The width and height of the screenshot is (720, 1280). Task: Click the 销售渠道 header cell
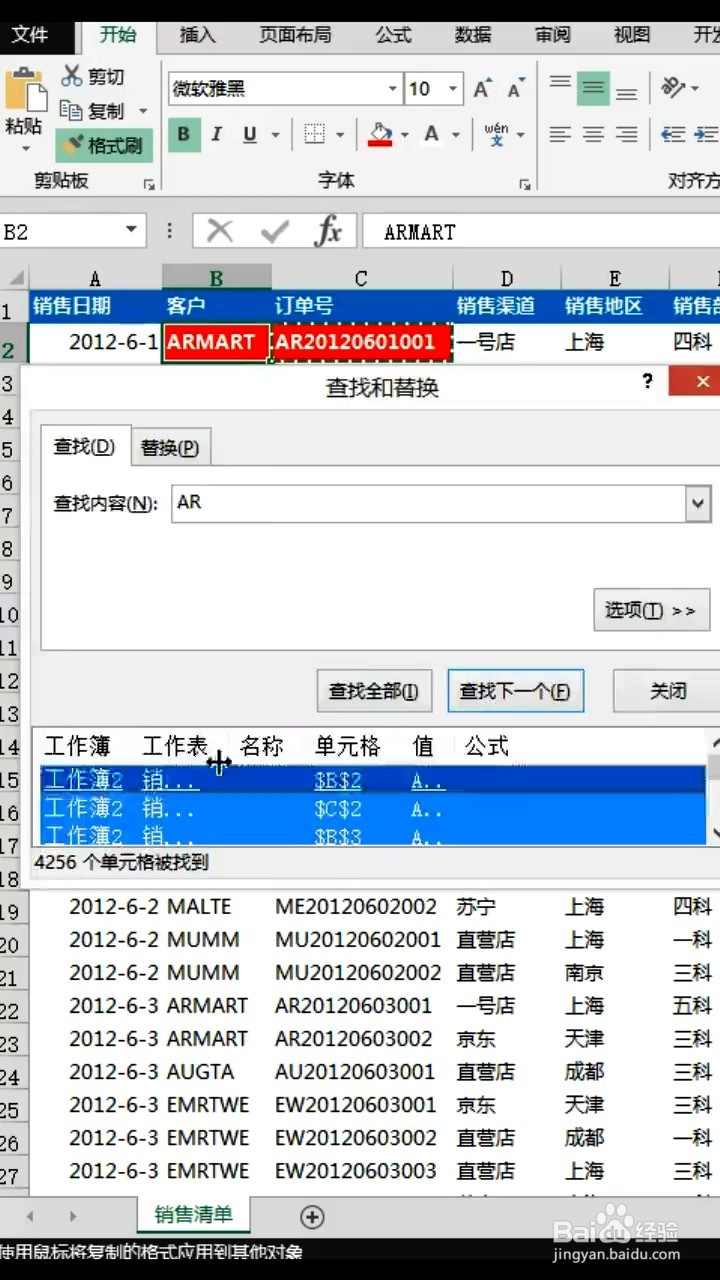tap(507, 306)
